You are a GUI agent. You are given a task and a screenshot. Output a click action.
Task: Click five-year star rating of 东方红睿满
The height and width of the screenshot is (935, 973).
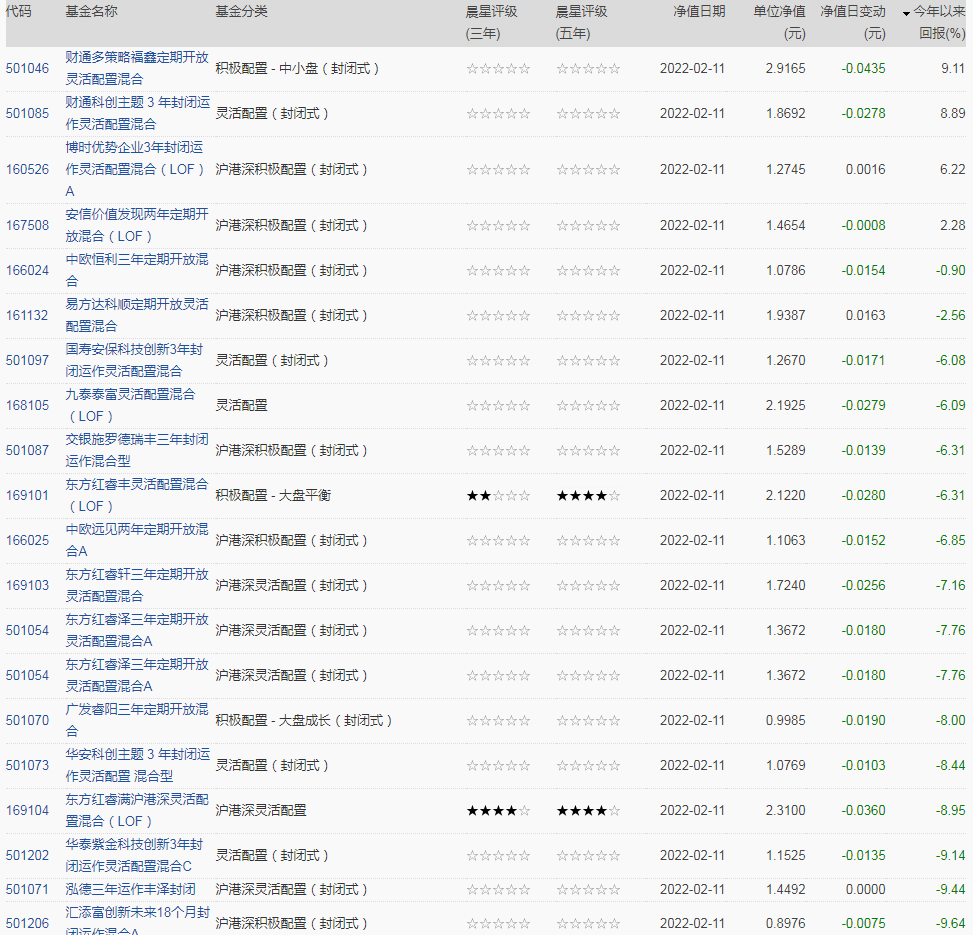(x=588, y=810)
